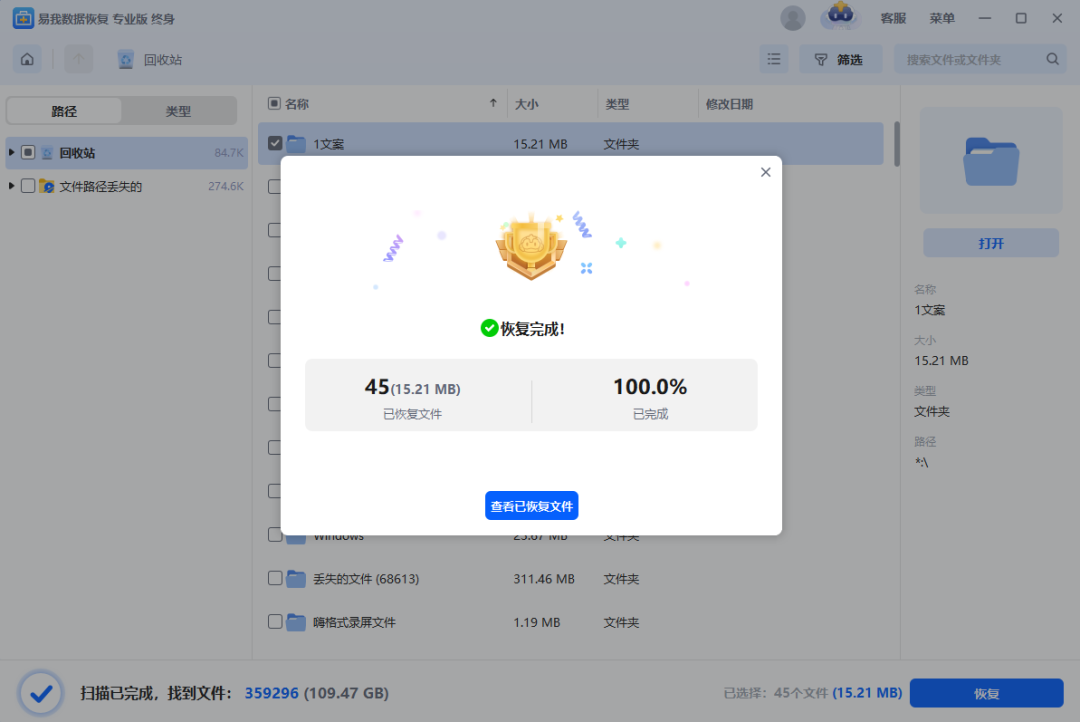Image resolution: width=1080 pixels, height=722 pixels.
Task: Expand the 回收站 tree node
Action: point(12,152)
